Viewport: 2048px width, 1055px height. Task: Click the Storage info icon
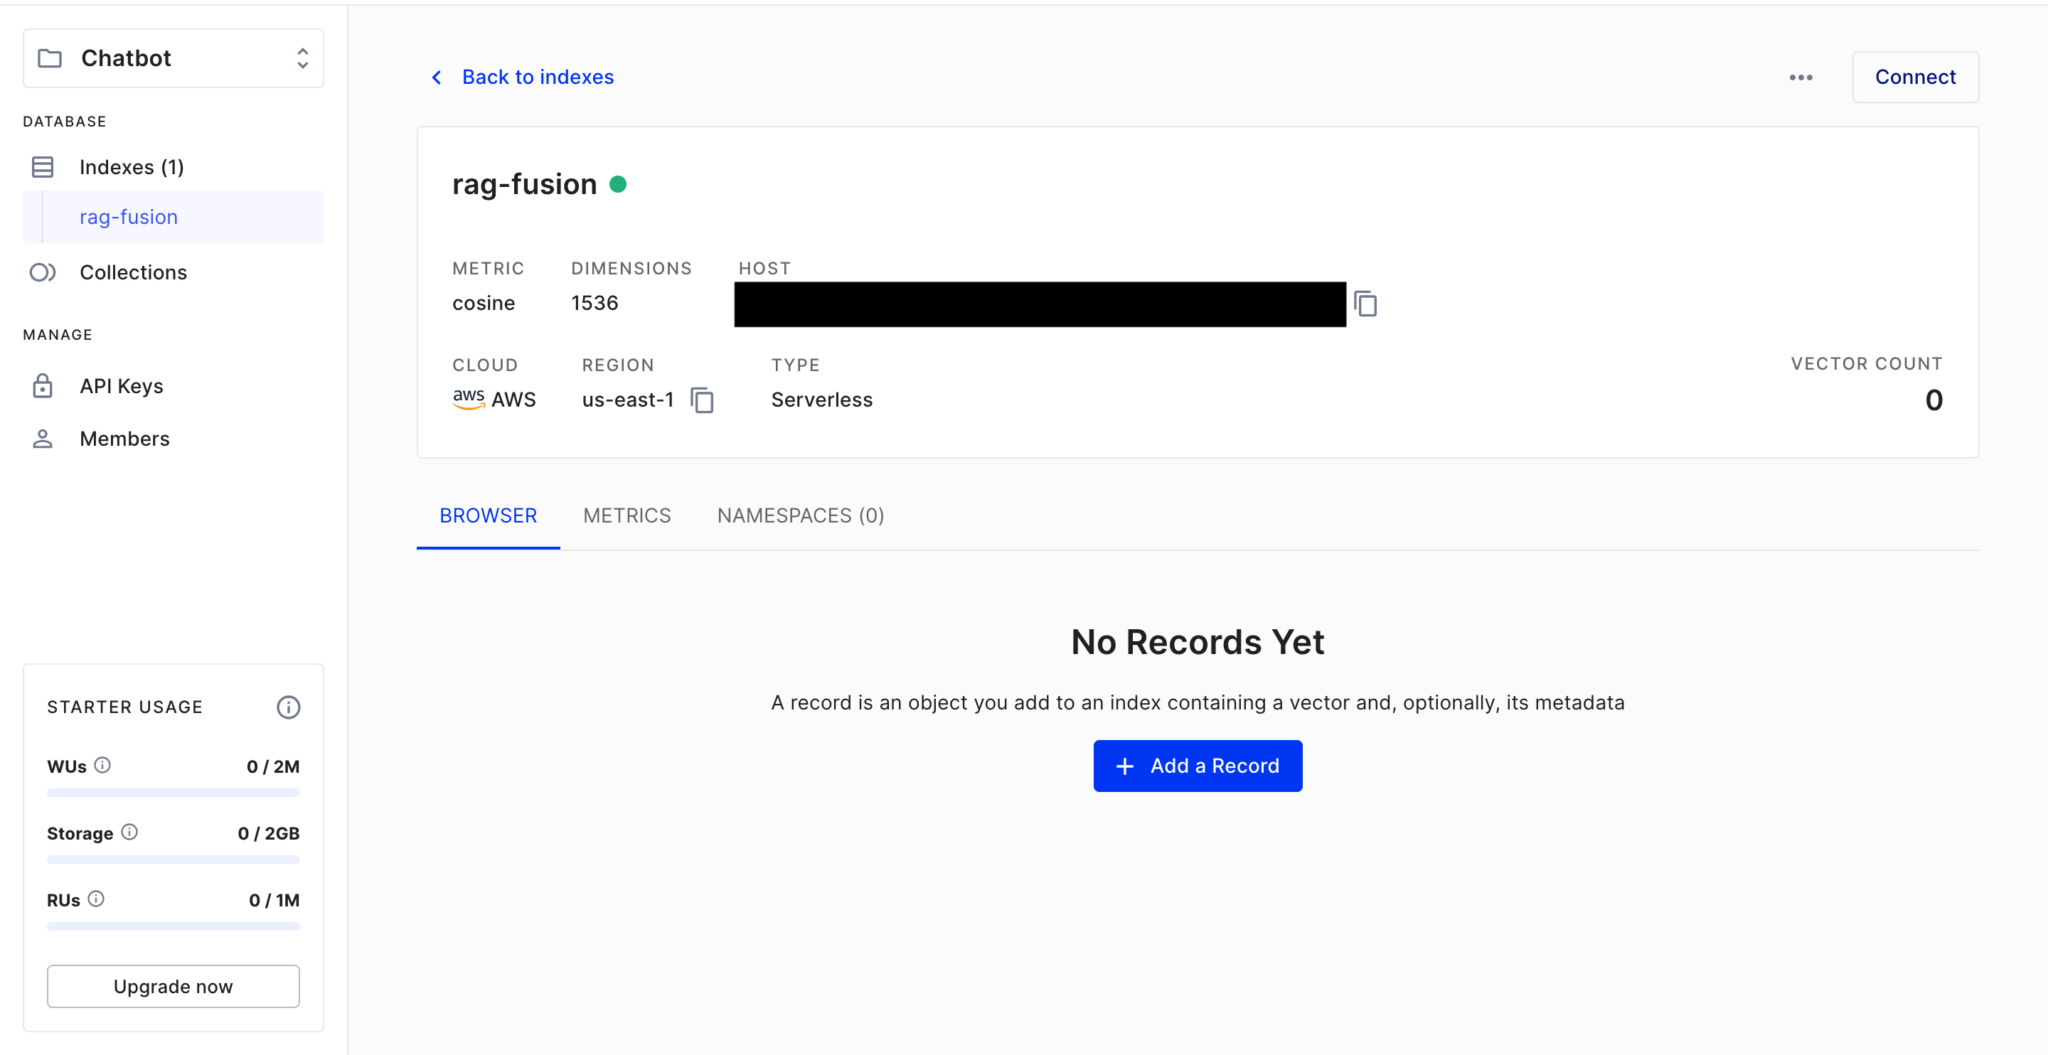click(x=130, y=832)
